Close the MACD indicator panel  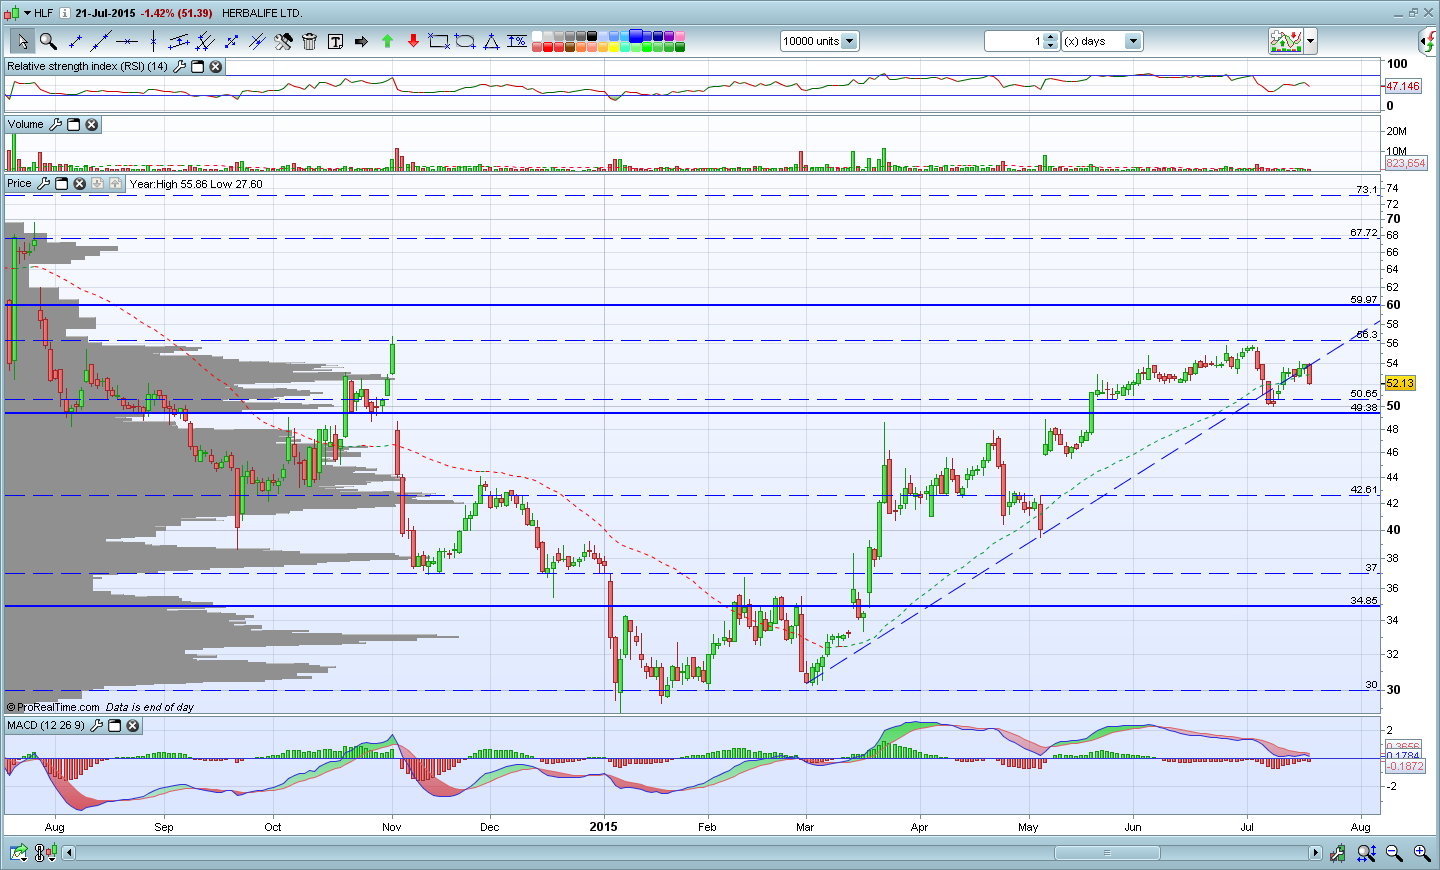(132, 726)
